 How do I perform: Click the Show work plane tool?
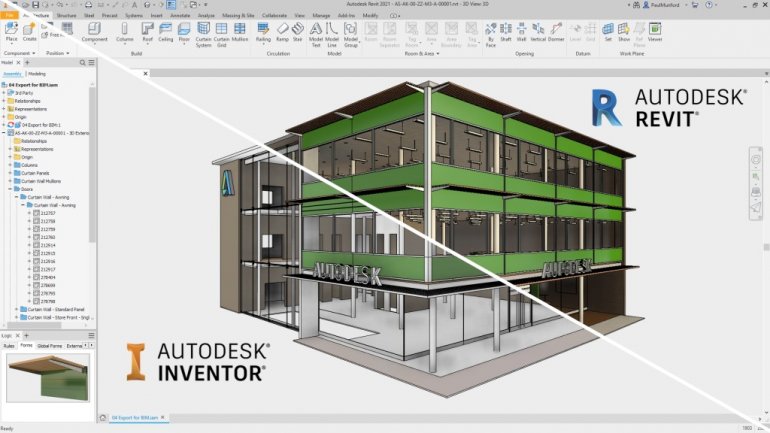pyautogui.click(x=624, y=32)
